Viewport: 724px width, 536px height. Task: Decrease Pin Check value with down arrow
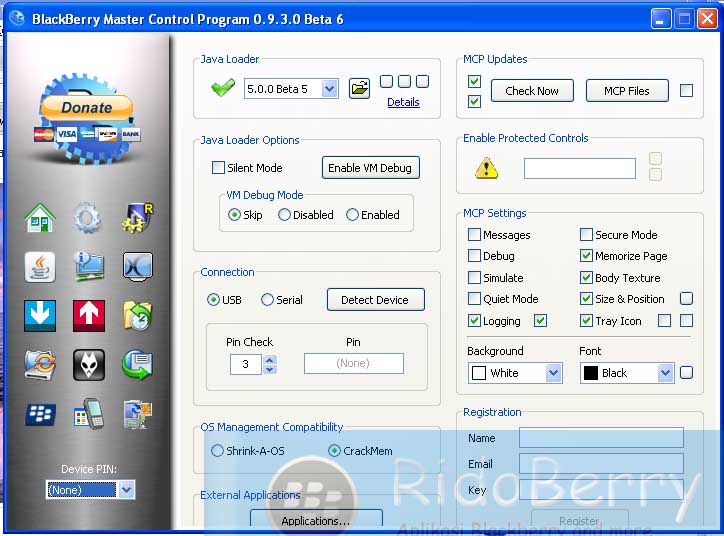(270, 369)
